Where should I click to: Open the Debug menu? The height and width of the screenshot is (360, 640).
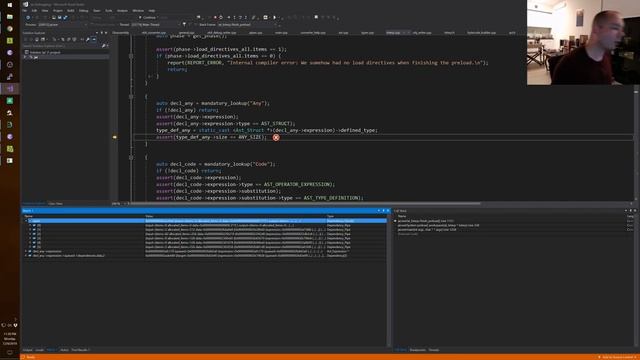click(x=84, y=11)
